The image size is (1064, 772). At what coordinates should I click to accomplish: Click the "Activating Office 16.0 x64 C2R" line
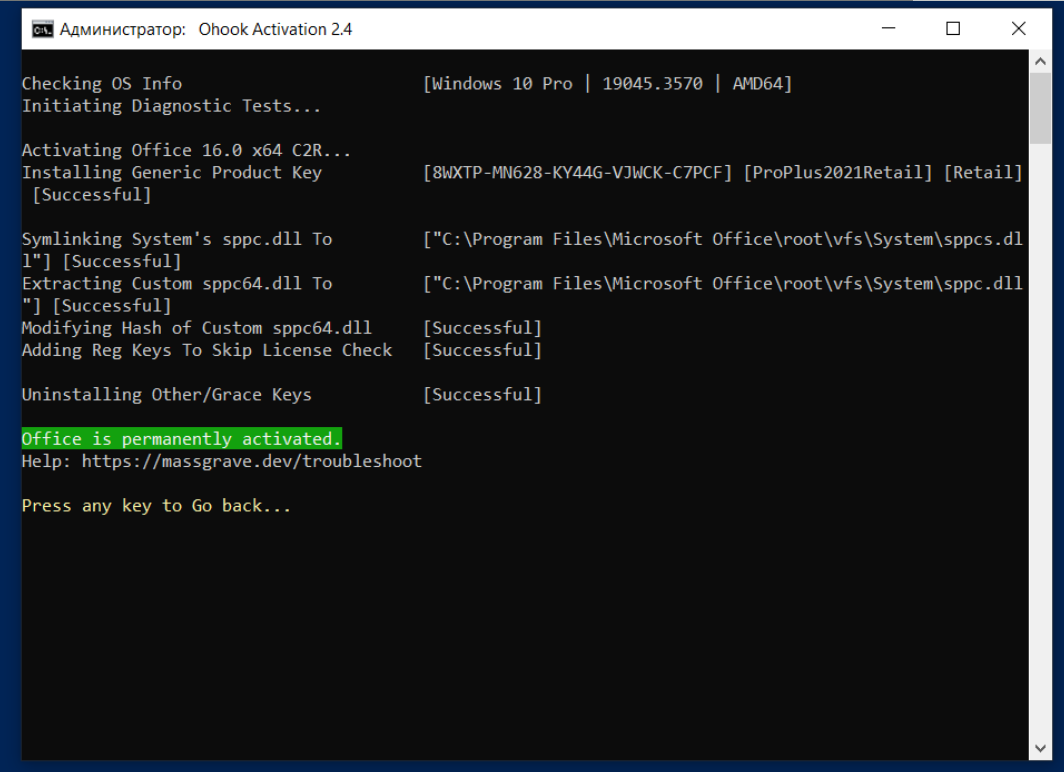(x=186, y=150)
